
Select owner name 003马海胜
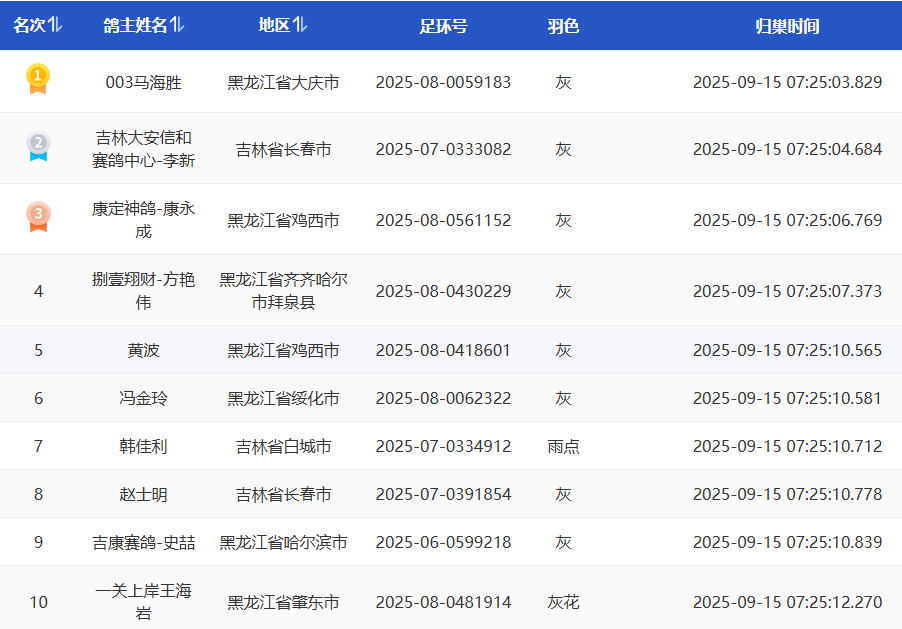click(x=143, y=82)
